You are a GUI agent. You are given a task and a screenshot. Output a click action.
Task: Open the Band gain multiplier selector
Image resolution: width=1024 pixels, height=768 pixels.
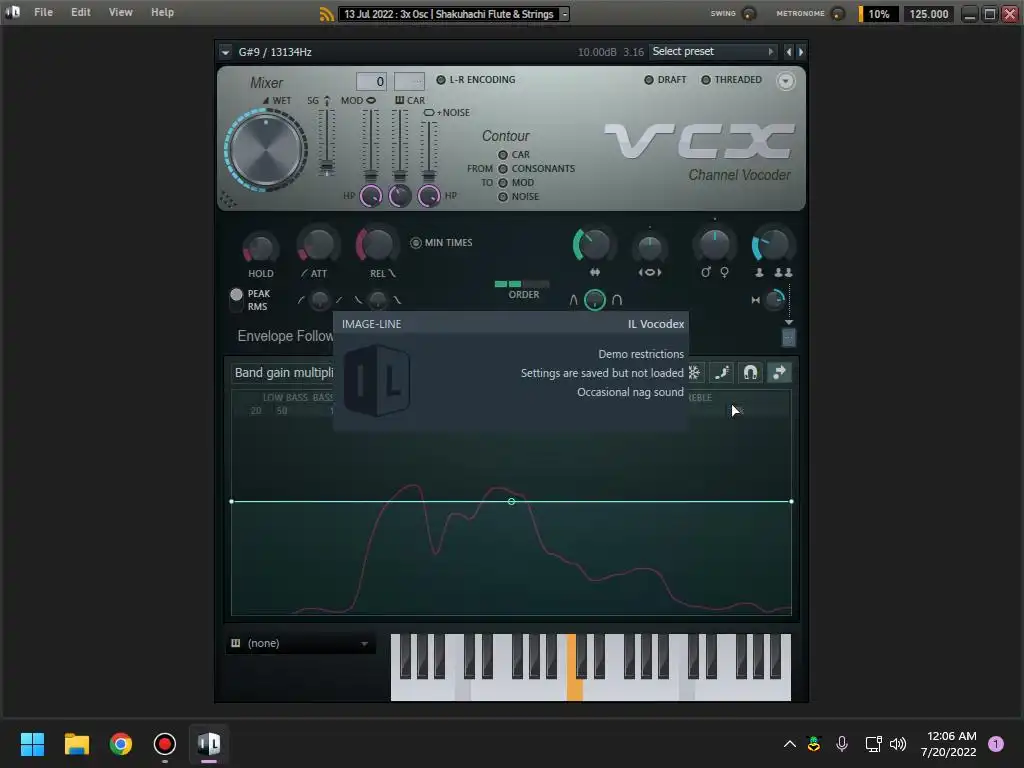pos(283,372)
